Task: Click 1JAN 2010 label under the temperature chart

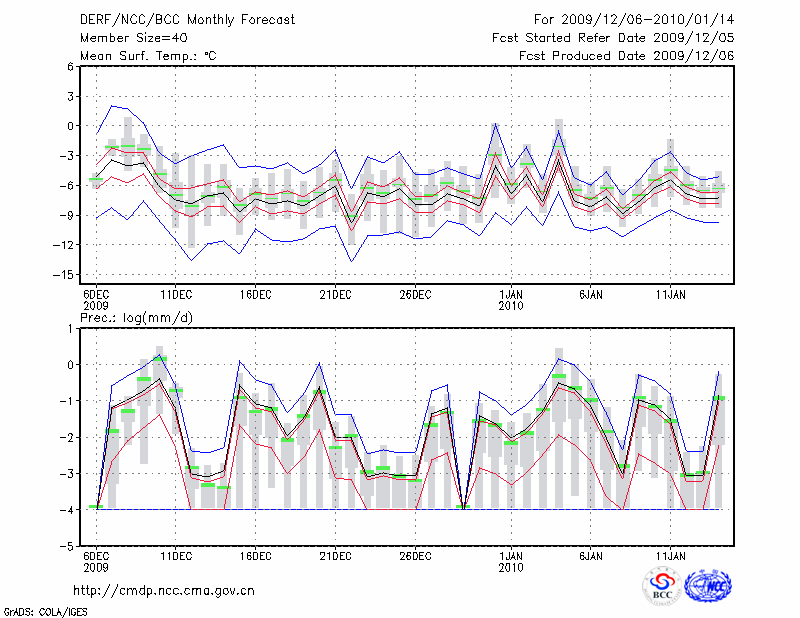Action: click(x=511, y=300)
